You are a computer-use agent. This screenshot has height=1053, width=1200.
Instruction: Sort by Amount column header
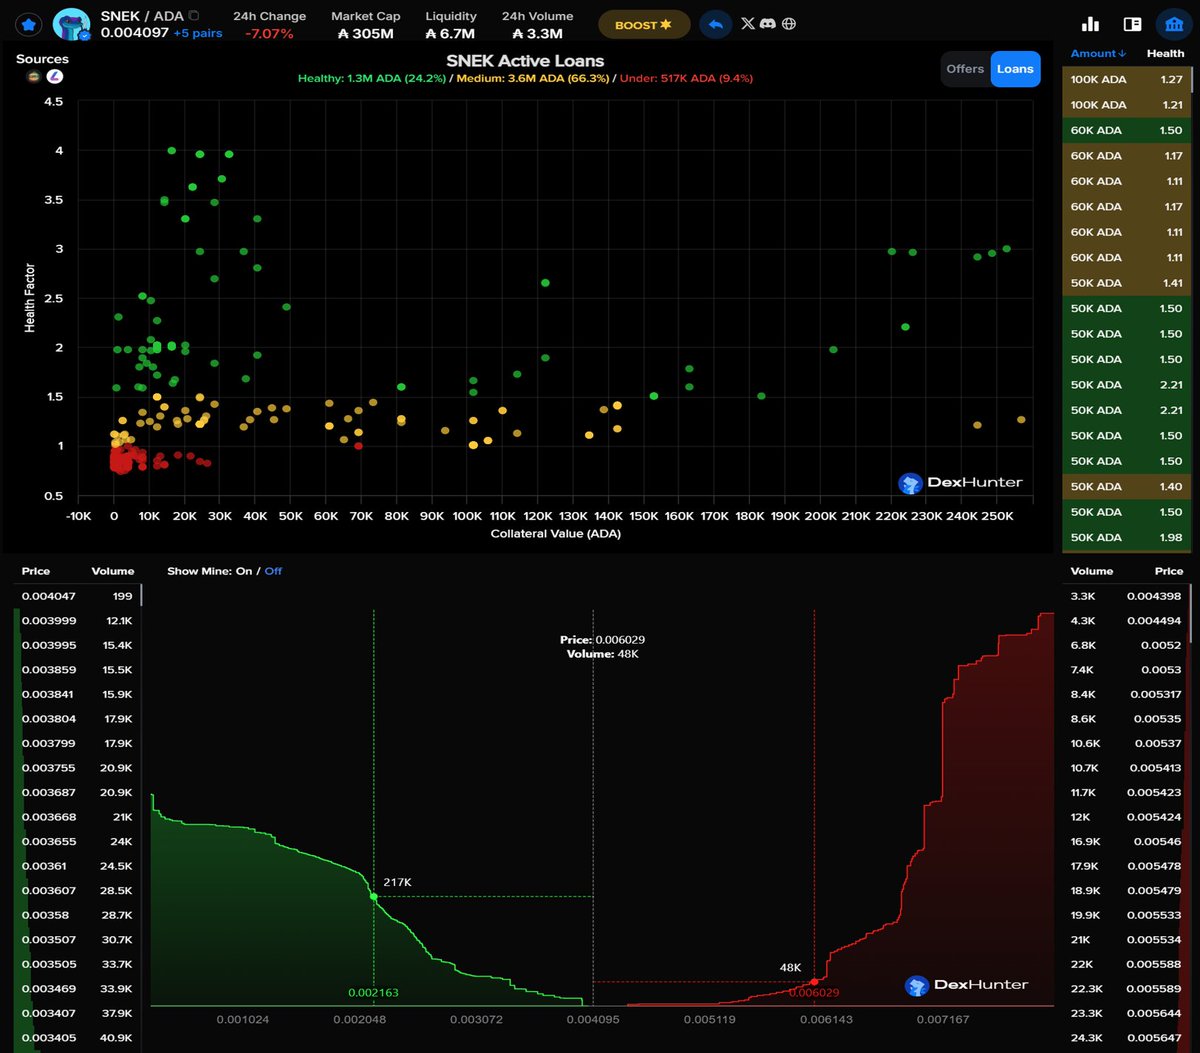[1098, 53]
